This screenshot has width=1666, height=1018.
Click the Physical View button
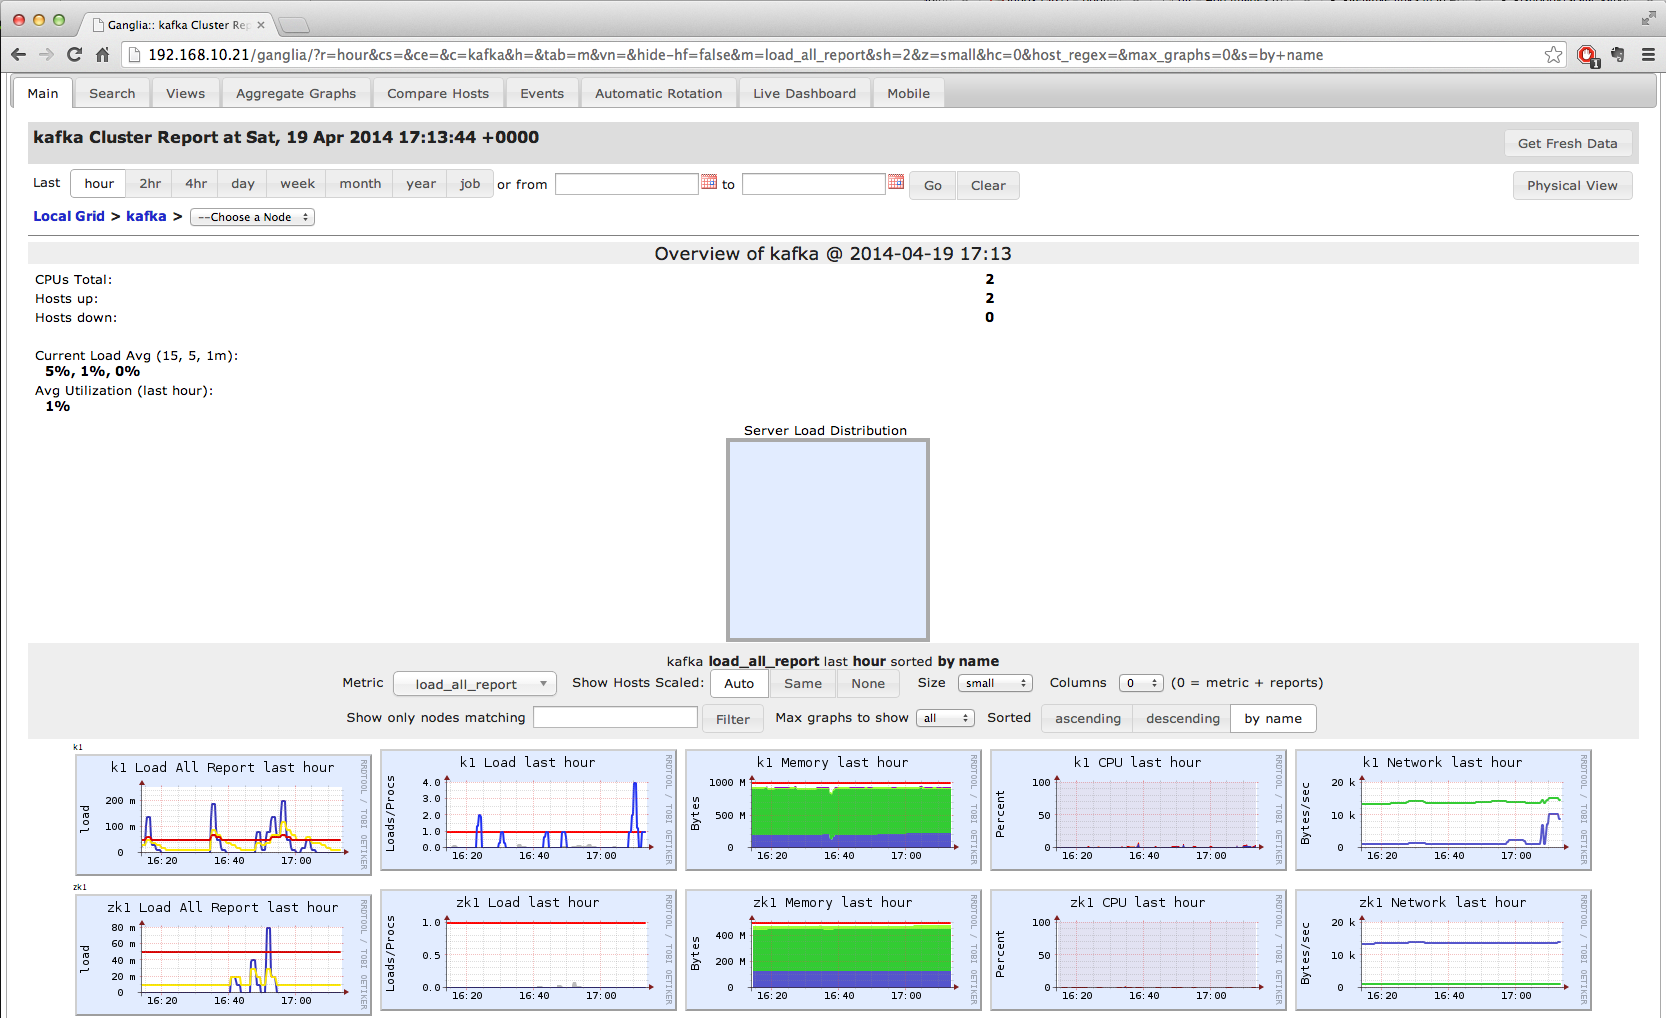point(1572,185)
